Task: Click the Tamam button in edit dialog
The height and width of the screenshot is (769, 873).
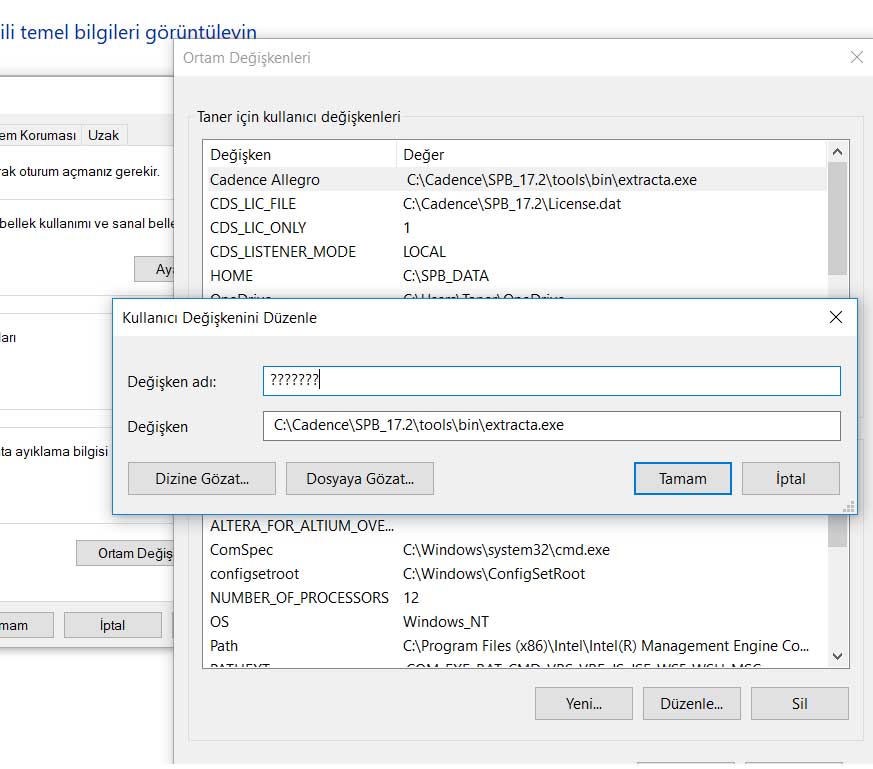Action: 683,479
